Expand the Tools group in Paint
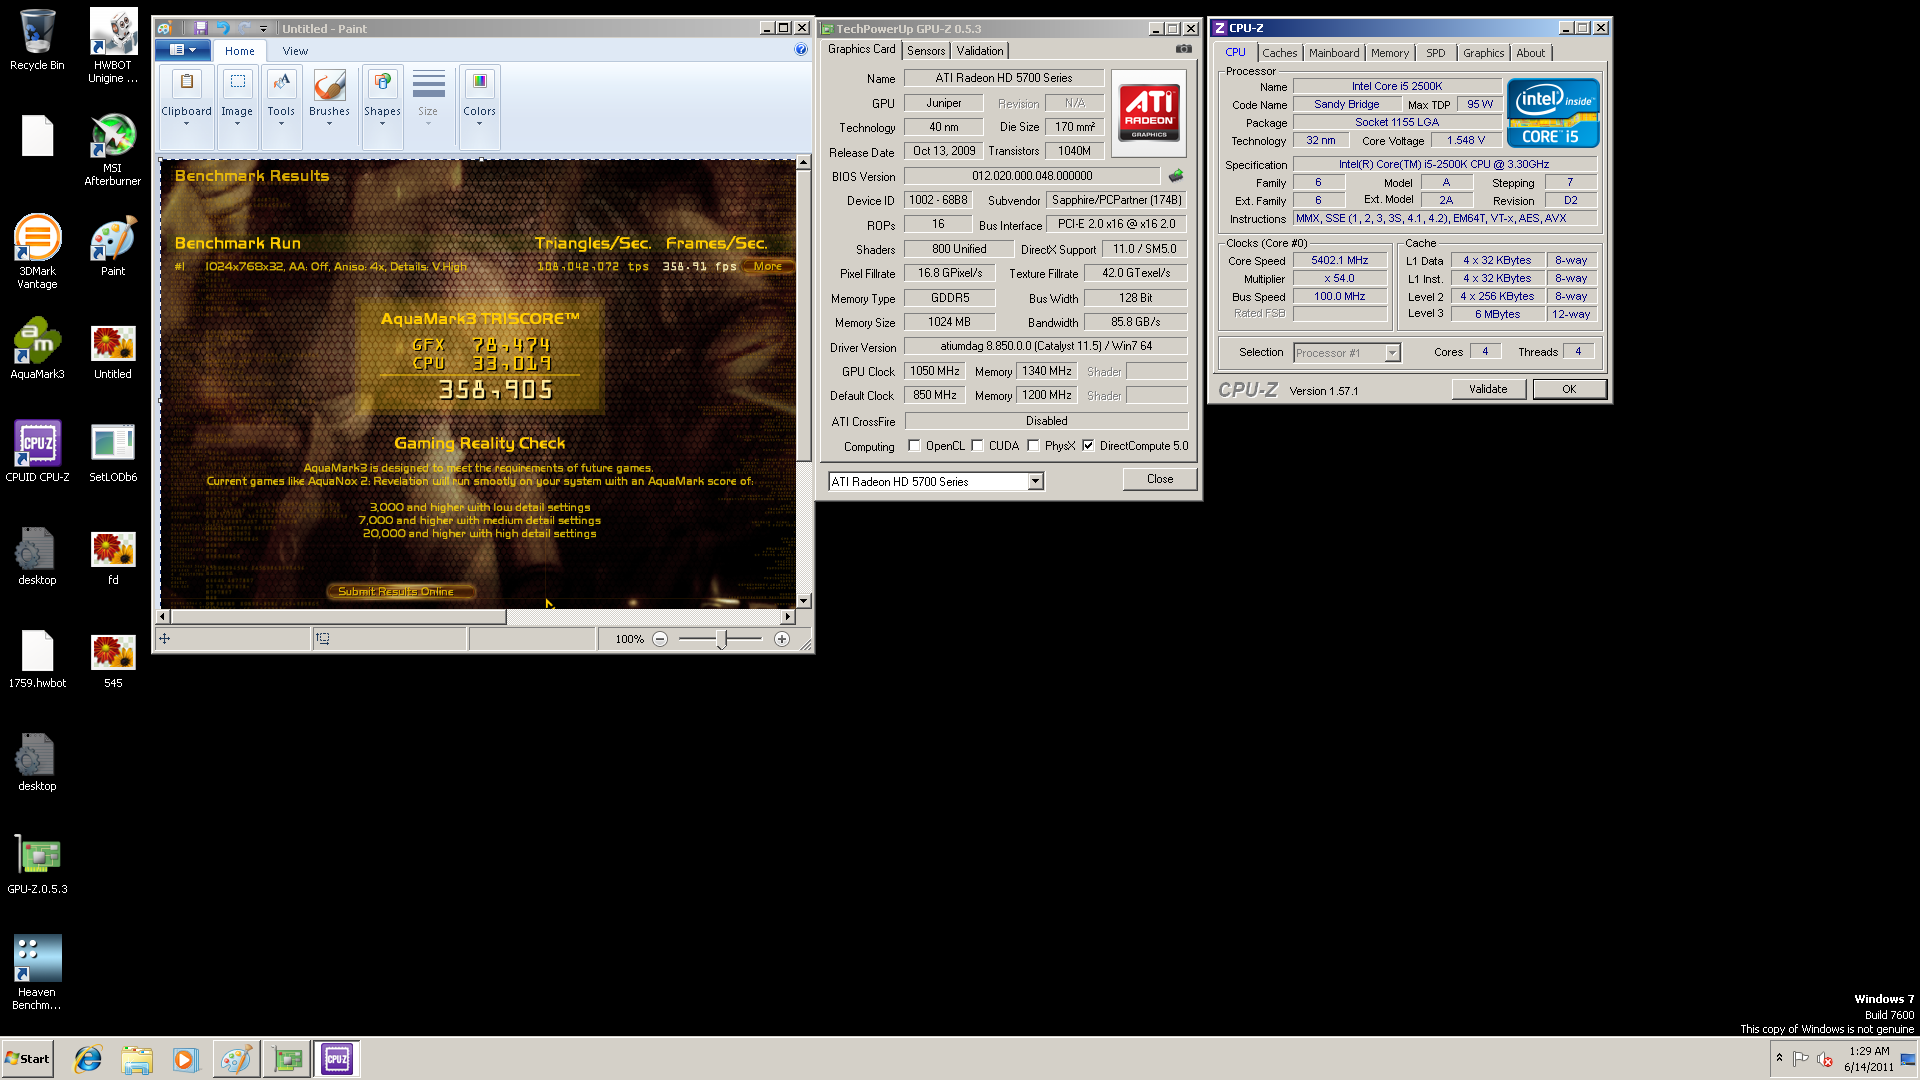 (x=281, y=107)
